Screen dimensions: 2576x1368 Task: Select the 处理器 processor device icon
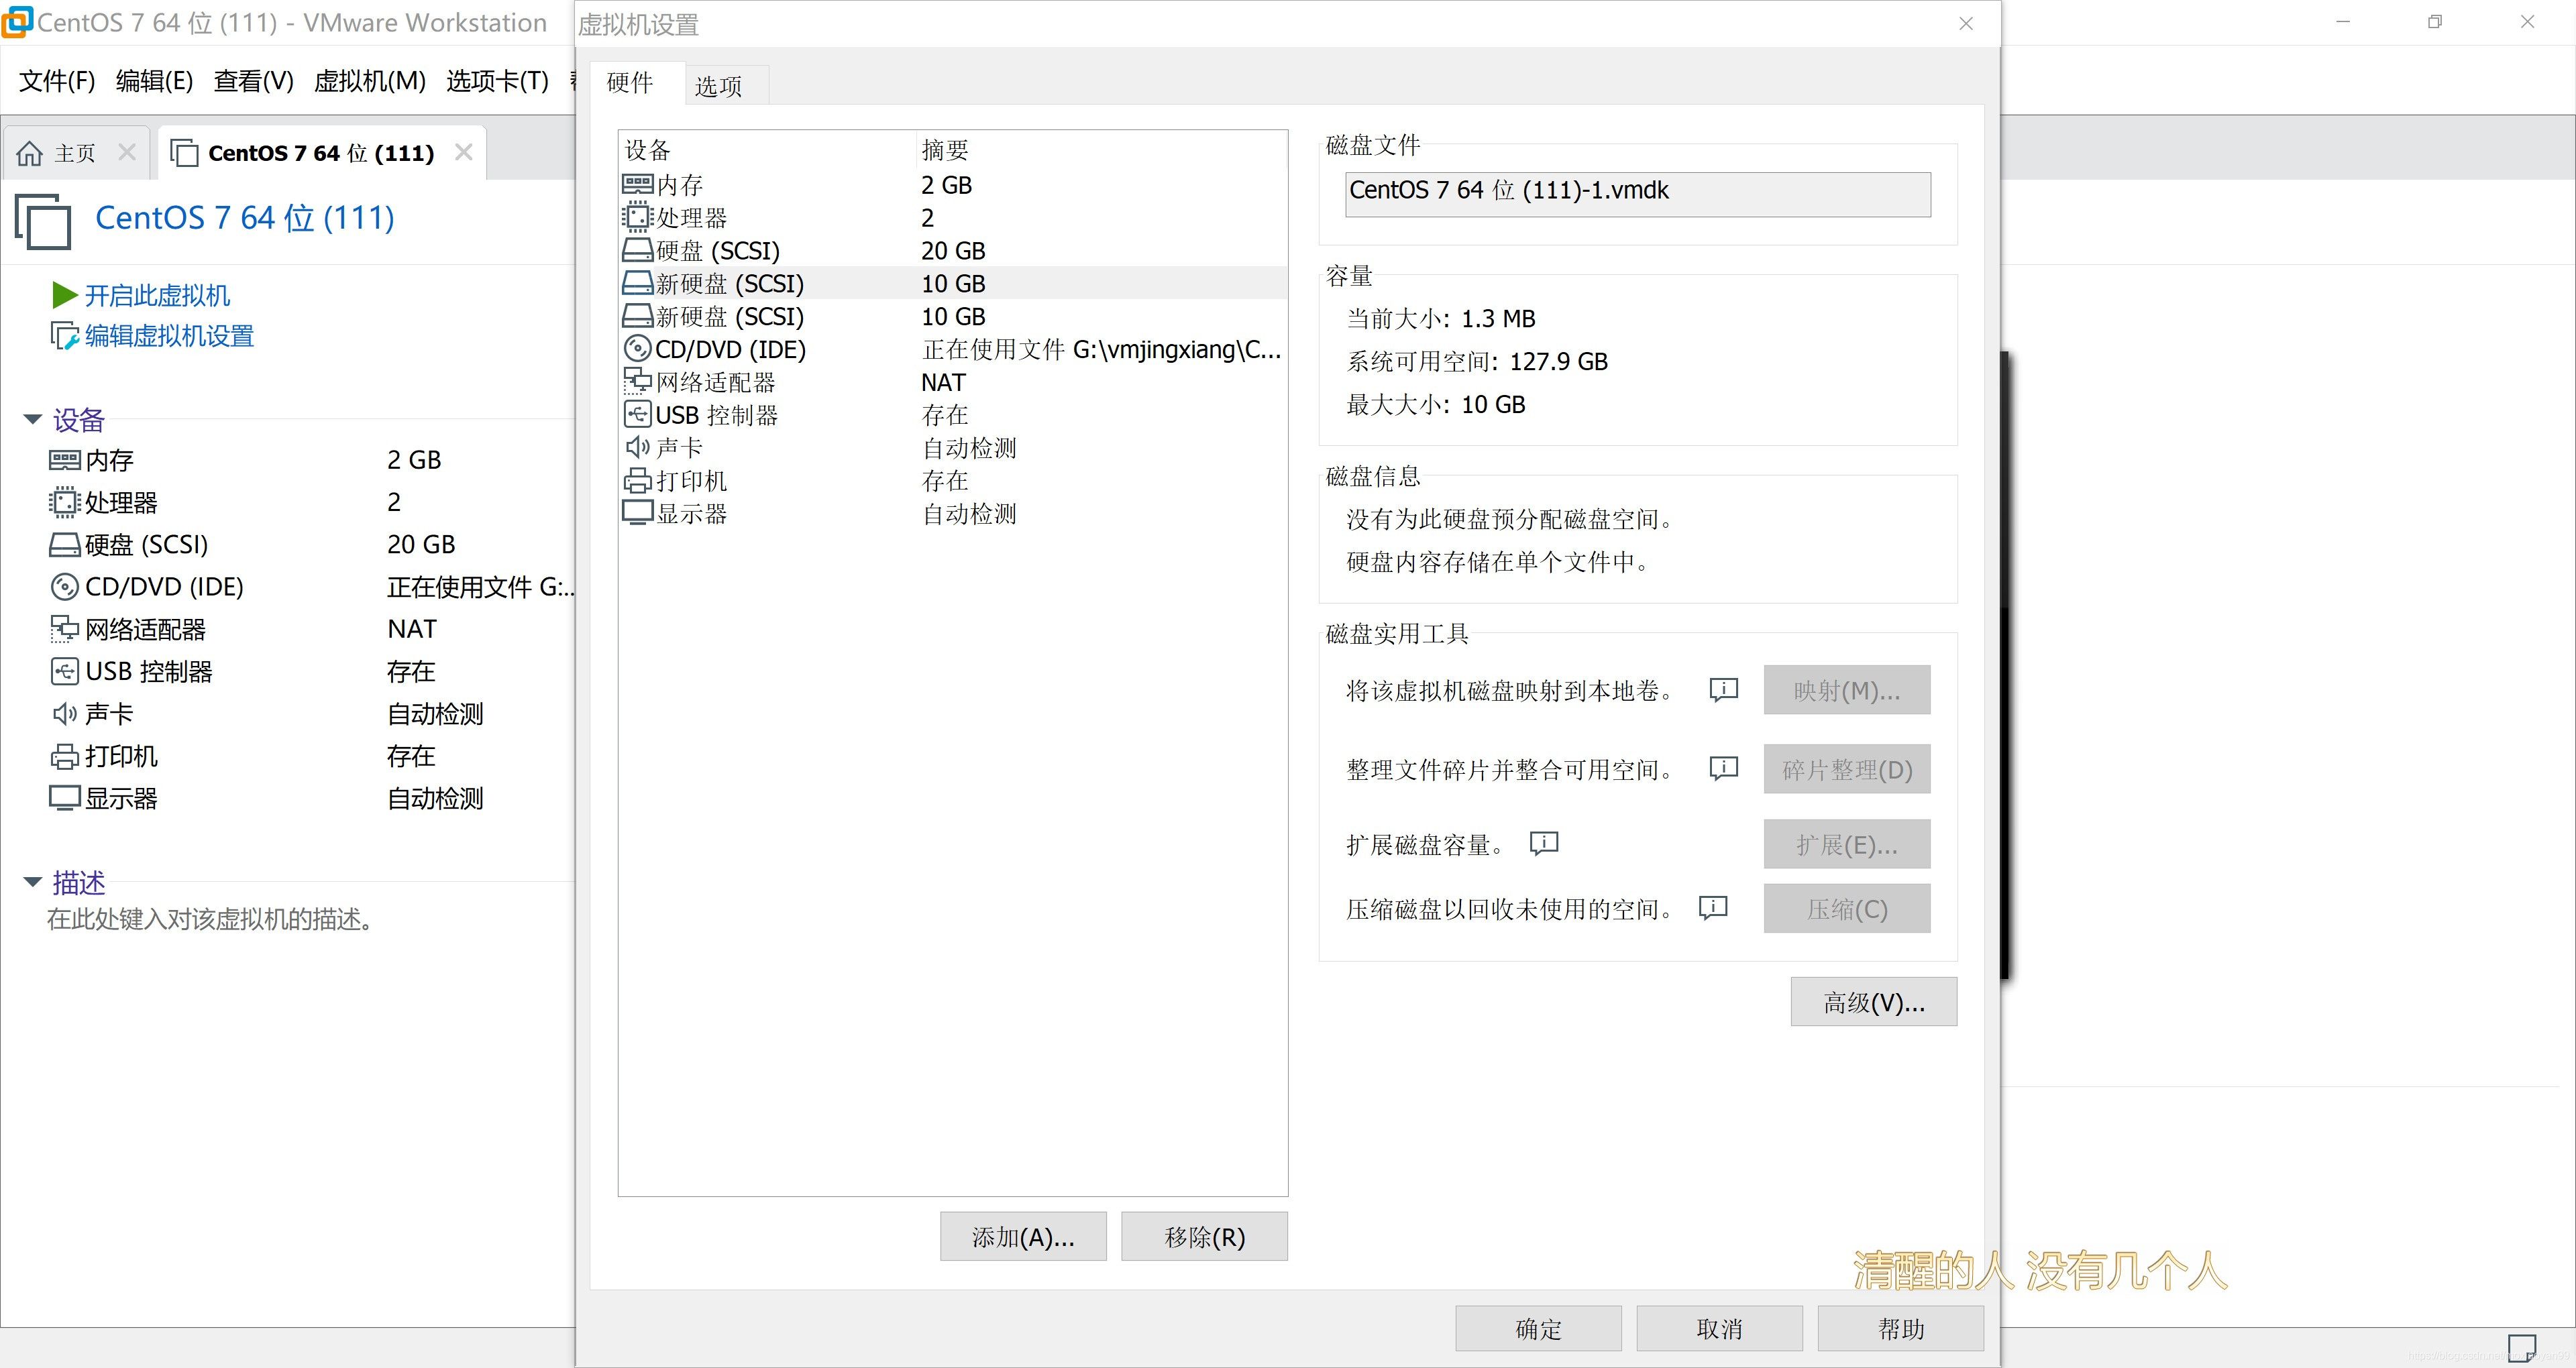[637, 217]
